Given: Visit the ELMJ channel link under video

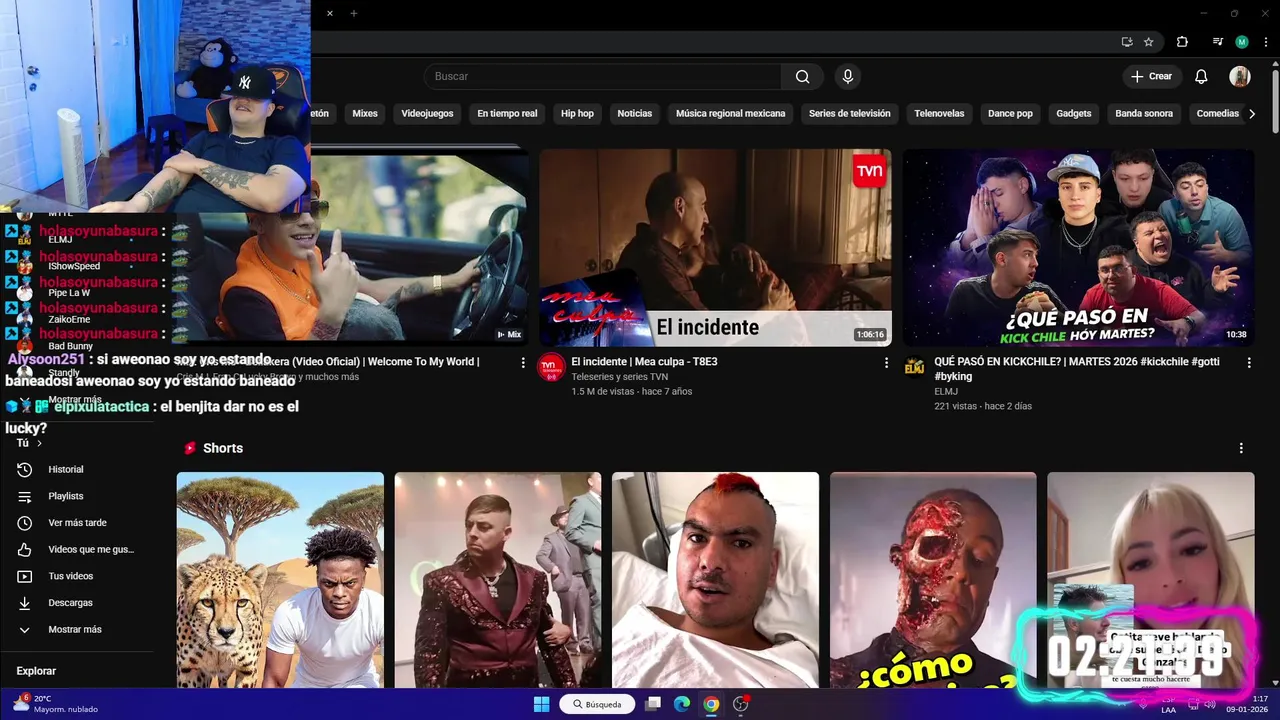Looking at the screenshot, I should (946, 391).
